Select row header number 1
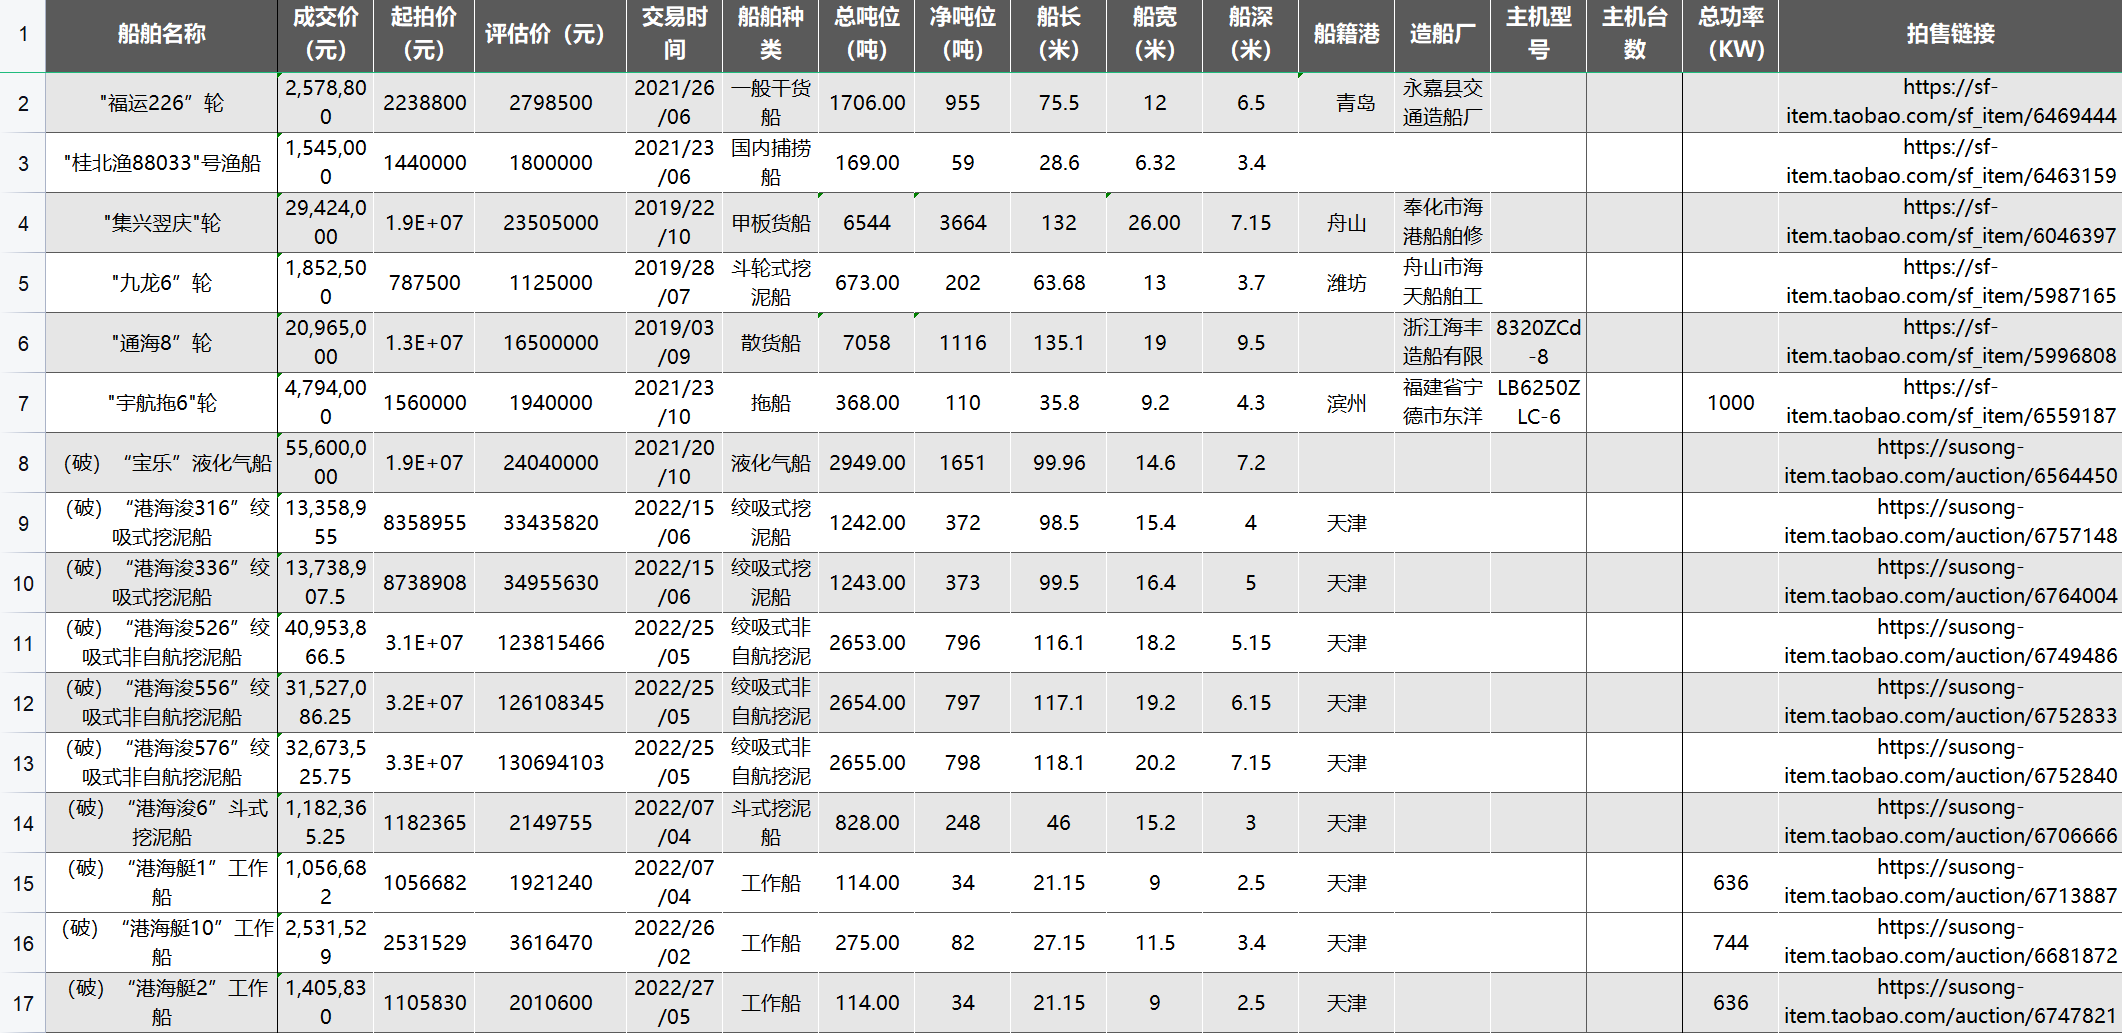The height and width of the screenshot is (1033, 2122). (22, 35)
